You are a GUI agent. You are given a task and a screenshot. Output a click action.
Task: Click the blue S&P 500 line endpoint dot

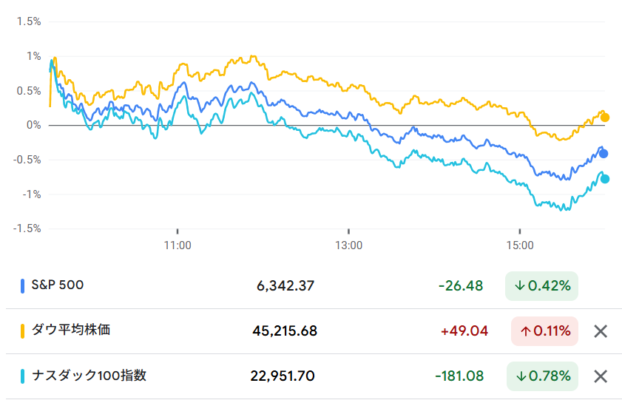coord(604,154)
